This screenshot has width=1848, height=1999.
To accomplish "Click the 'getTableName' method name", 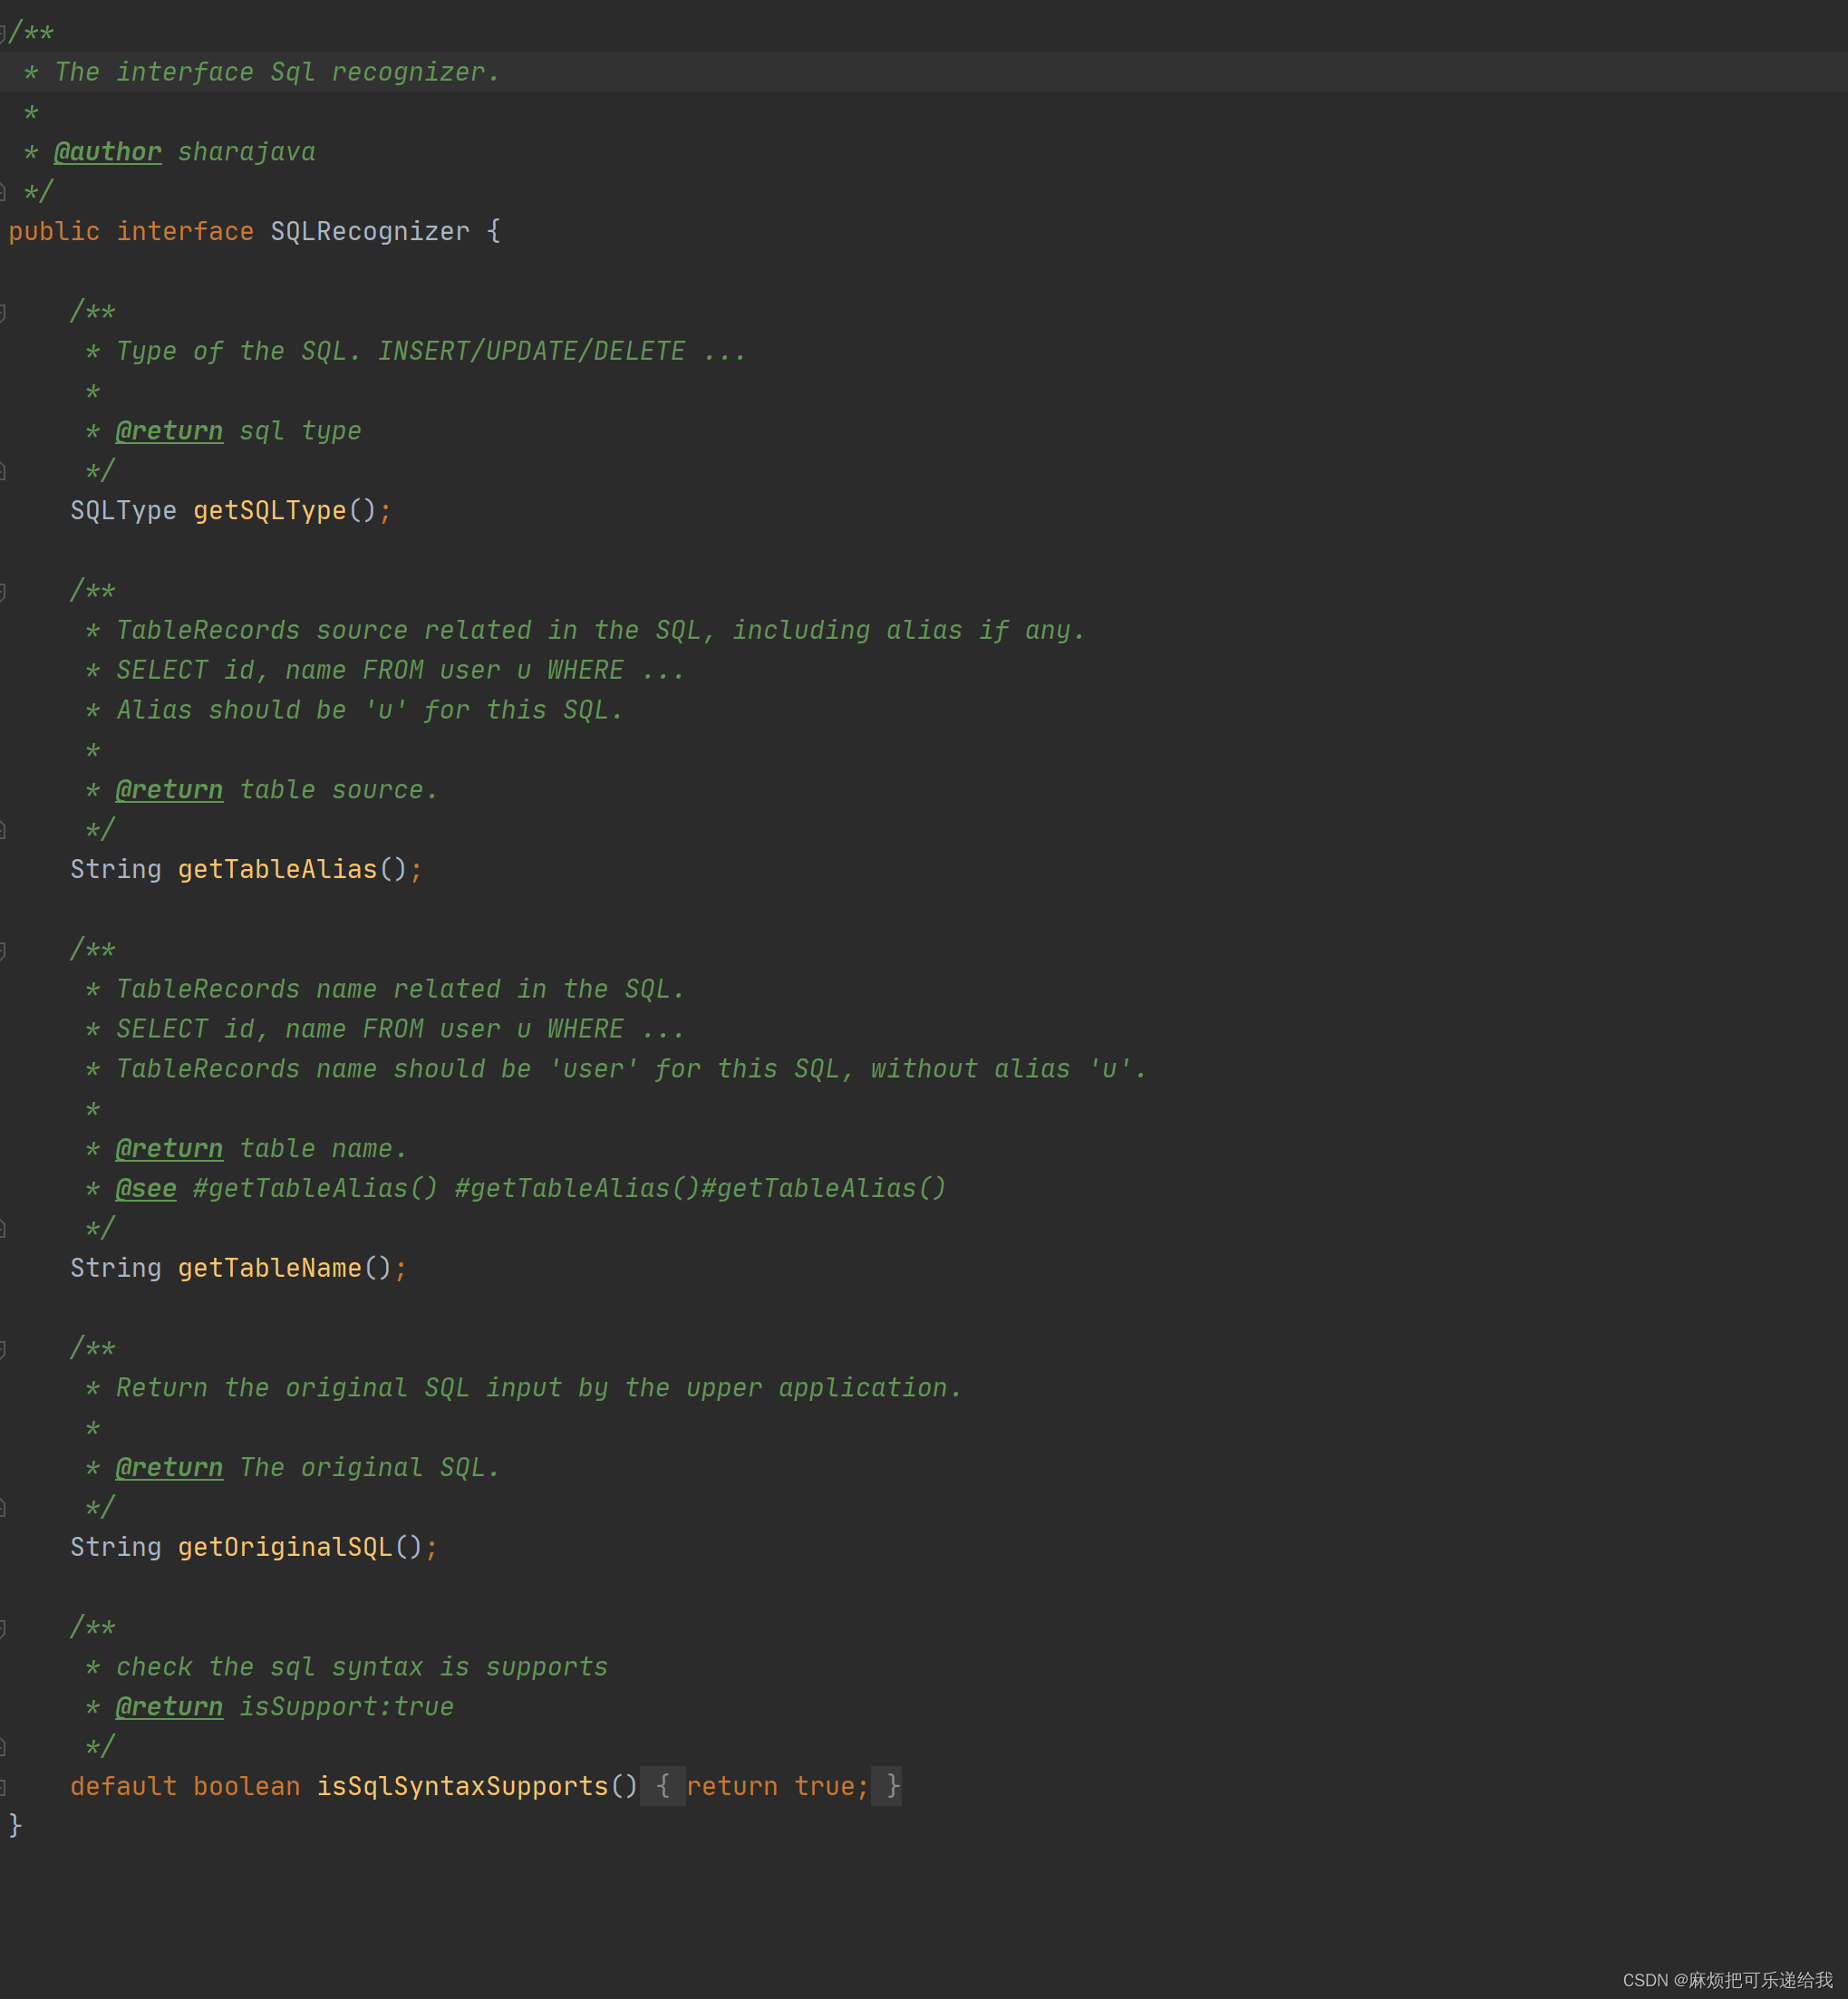I will tap(270, 1269).
